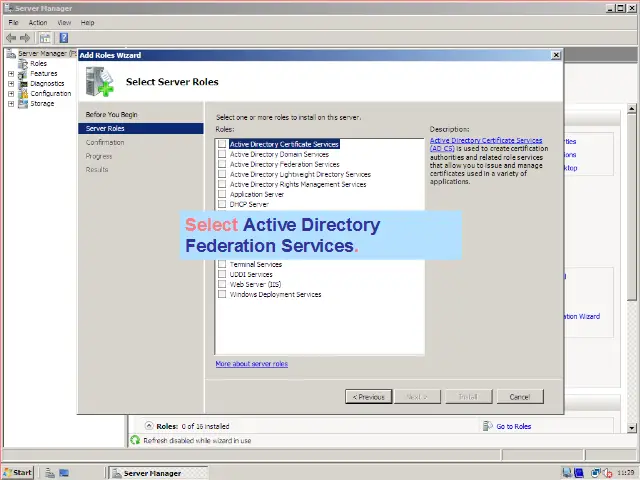Image resolution: width=640 pixels, height=480 pixels.
Task: Click the Server Manager taskbar button
Action: click(158, 473)
